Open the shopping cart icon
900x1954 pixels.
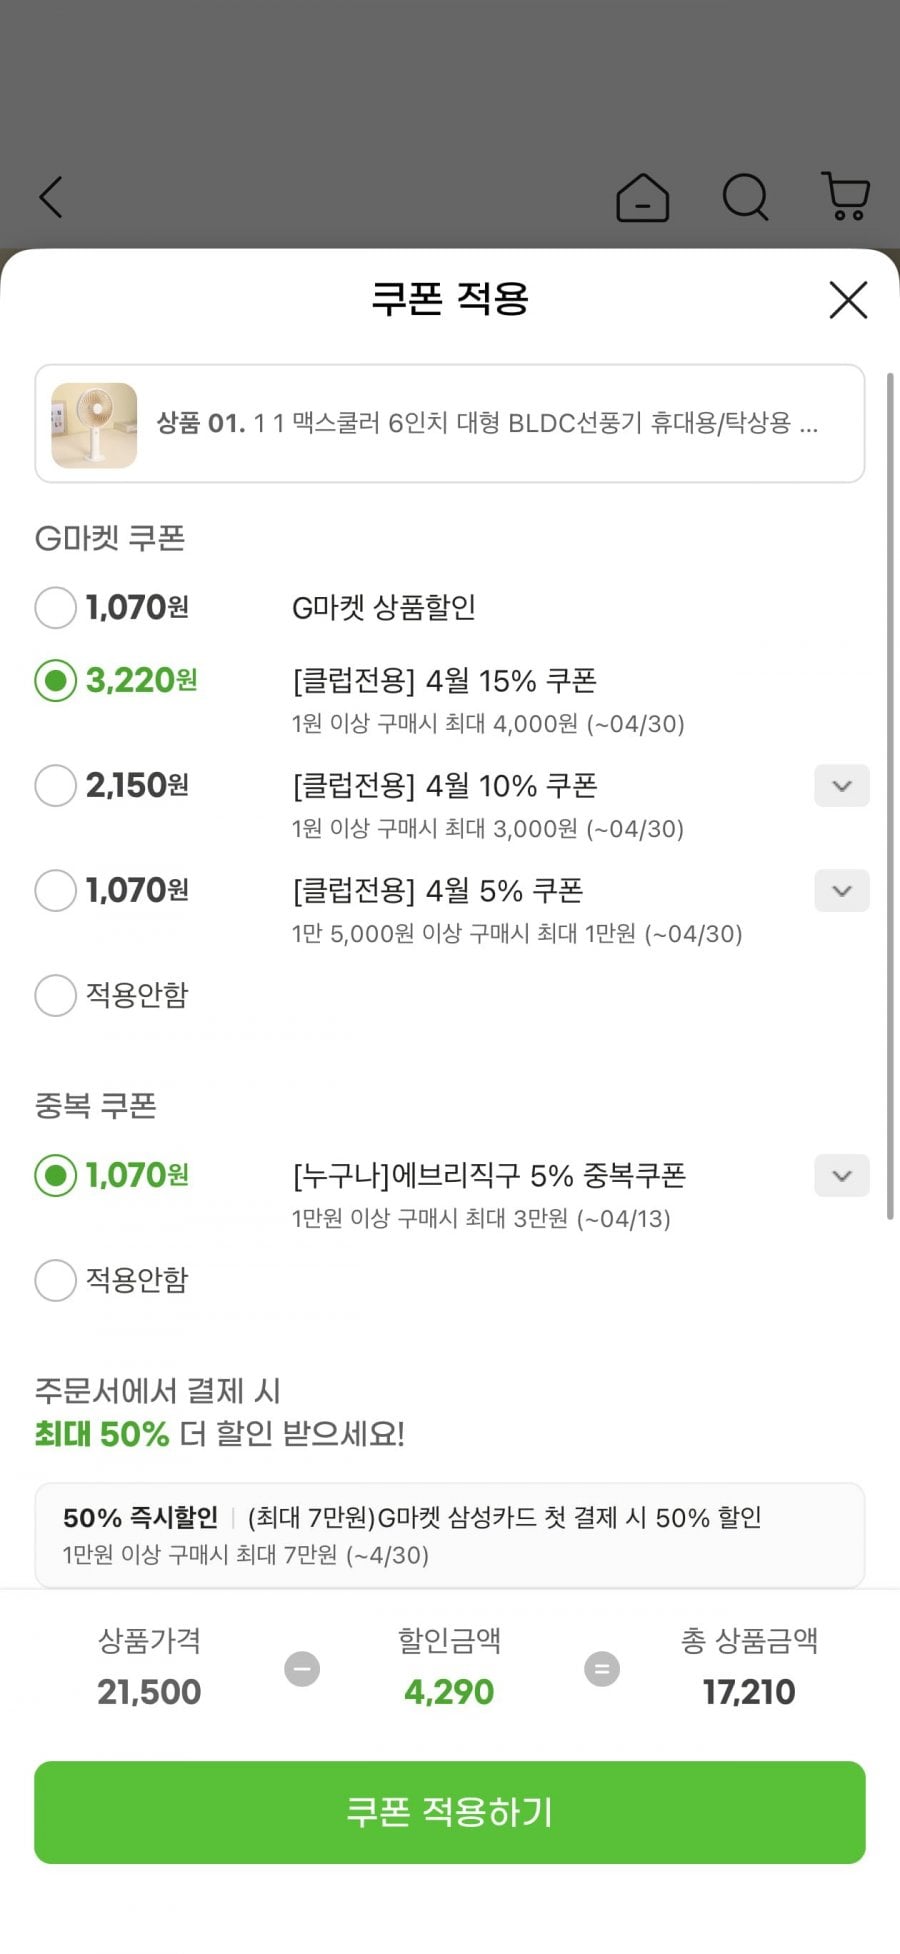tap(846, 196)
